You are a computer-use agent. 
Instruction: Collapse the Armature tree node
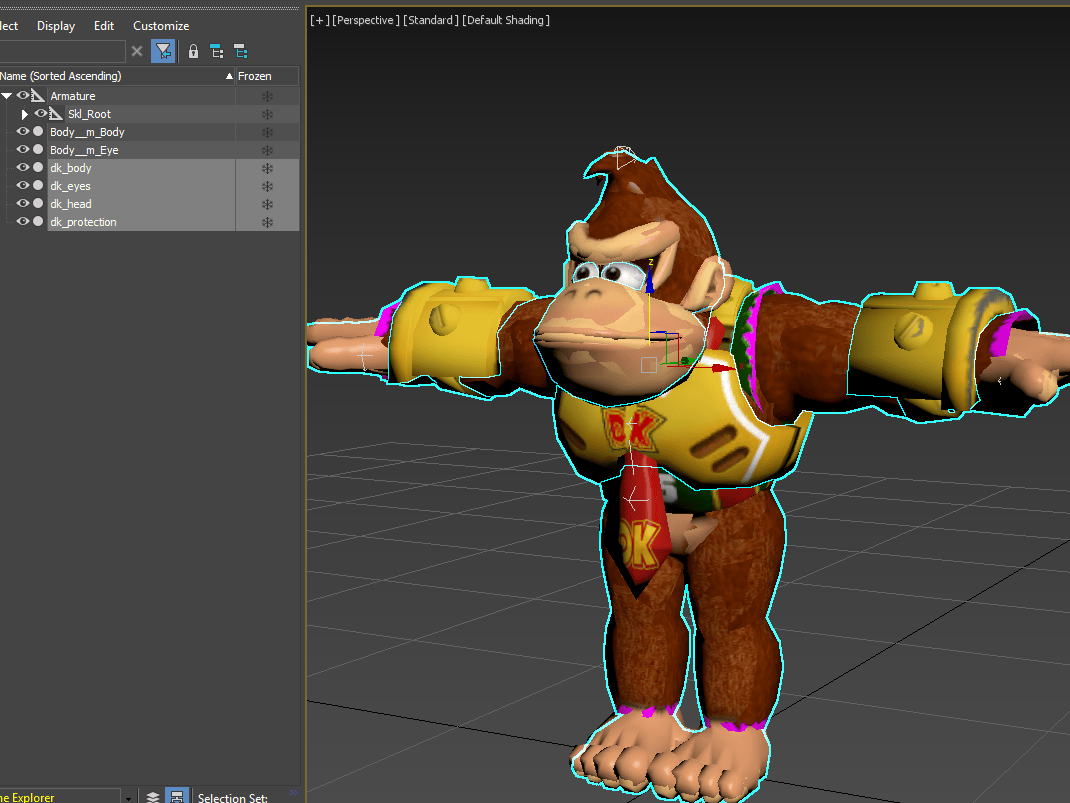pyautogui.click(x=7, y=96)
